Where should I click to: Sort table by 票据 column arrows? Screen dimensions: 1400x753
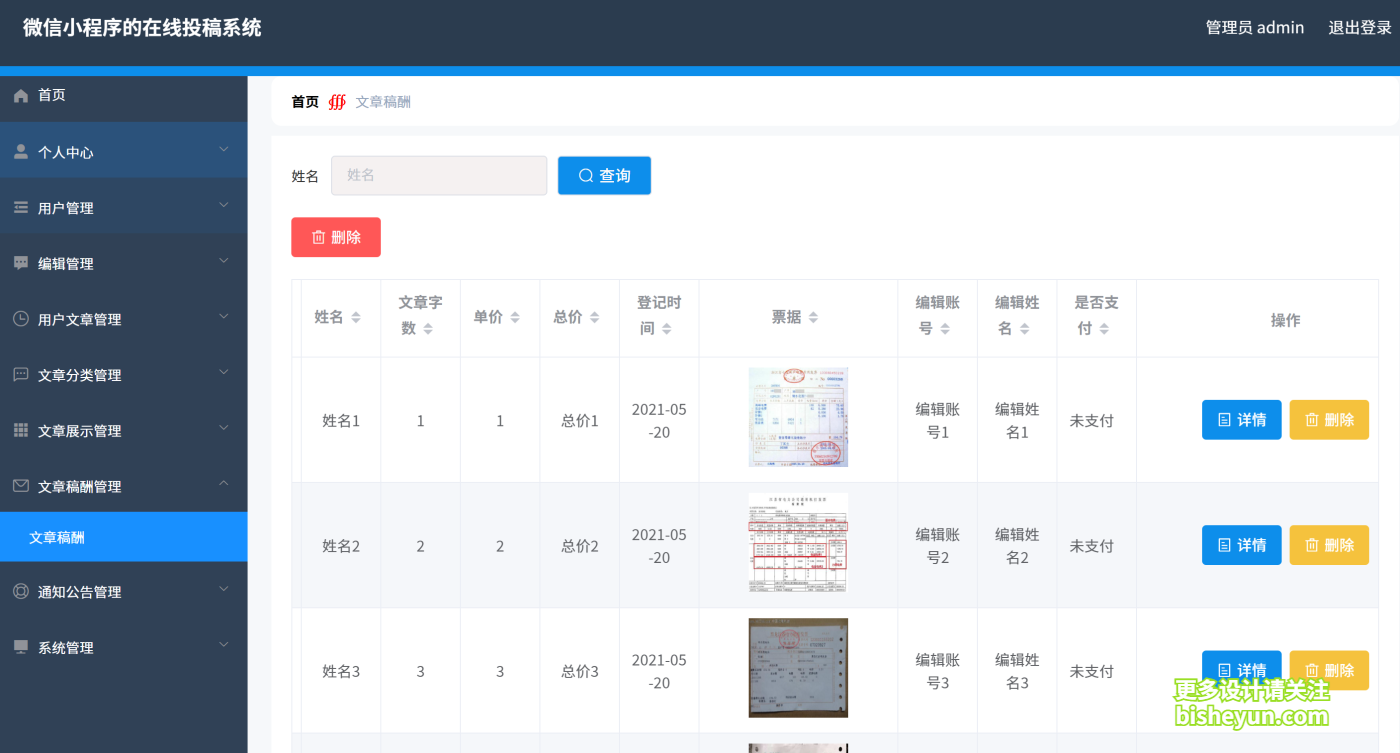pyautogui.click(x=813, y=317)
